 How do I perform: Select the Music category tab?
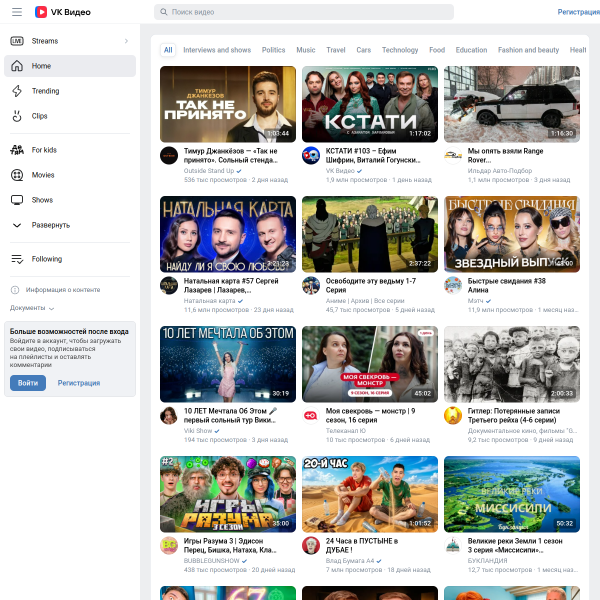(x=306, y=50)
